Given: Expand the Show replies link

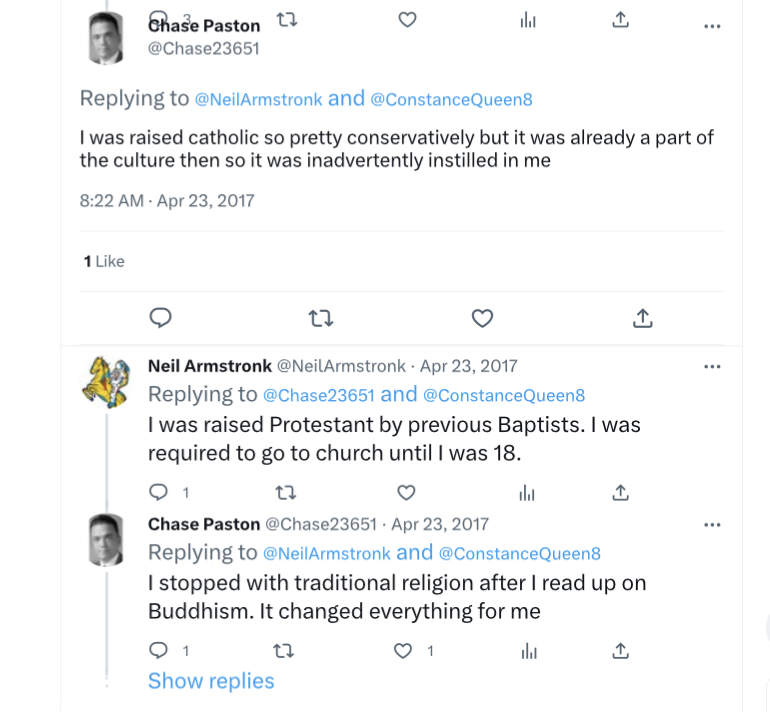Looking at the screenshot, I should click(x=211, y=681).
